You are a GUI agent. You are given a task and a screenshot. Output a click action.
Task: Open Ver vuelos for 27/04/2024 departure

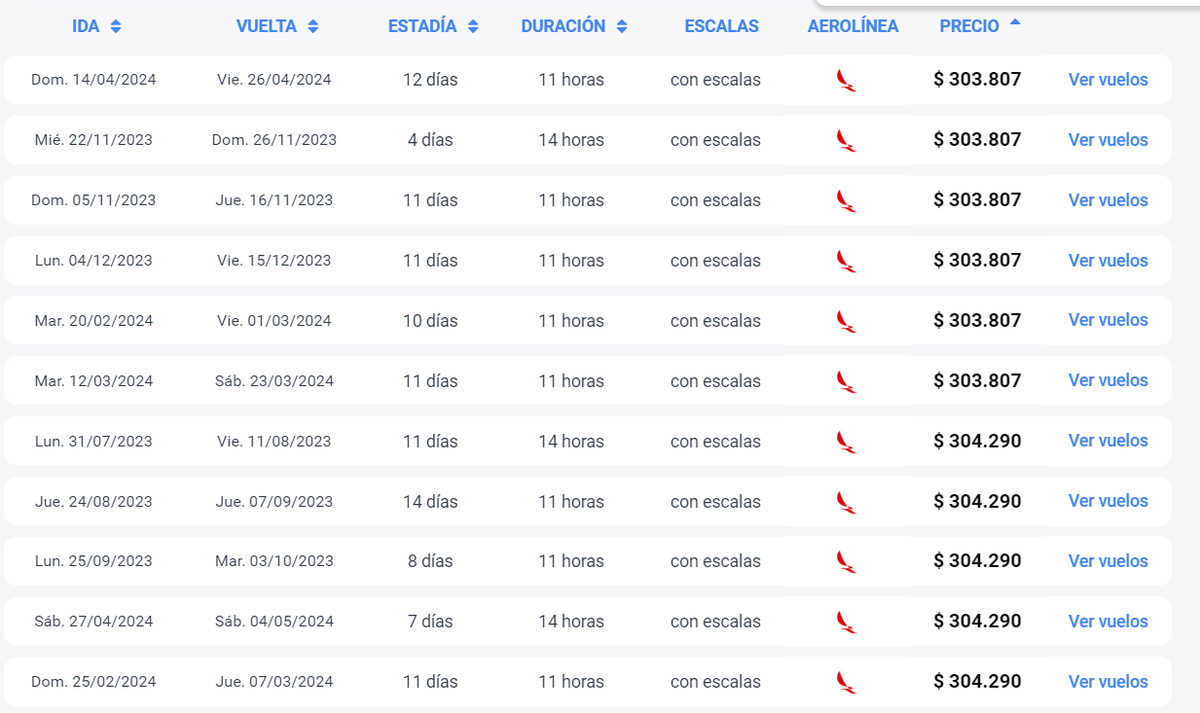click(1108, 621)
